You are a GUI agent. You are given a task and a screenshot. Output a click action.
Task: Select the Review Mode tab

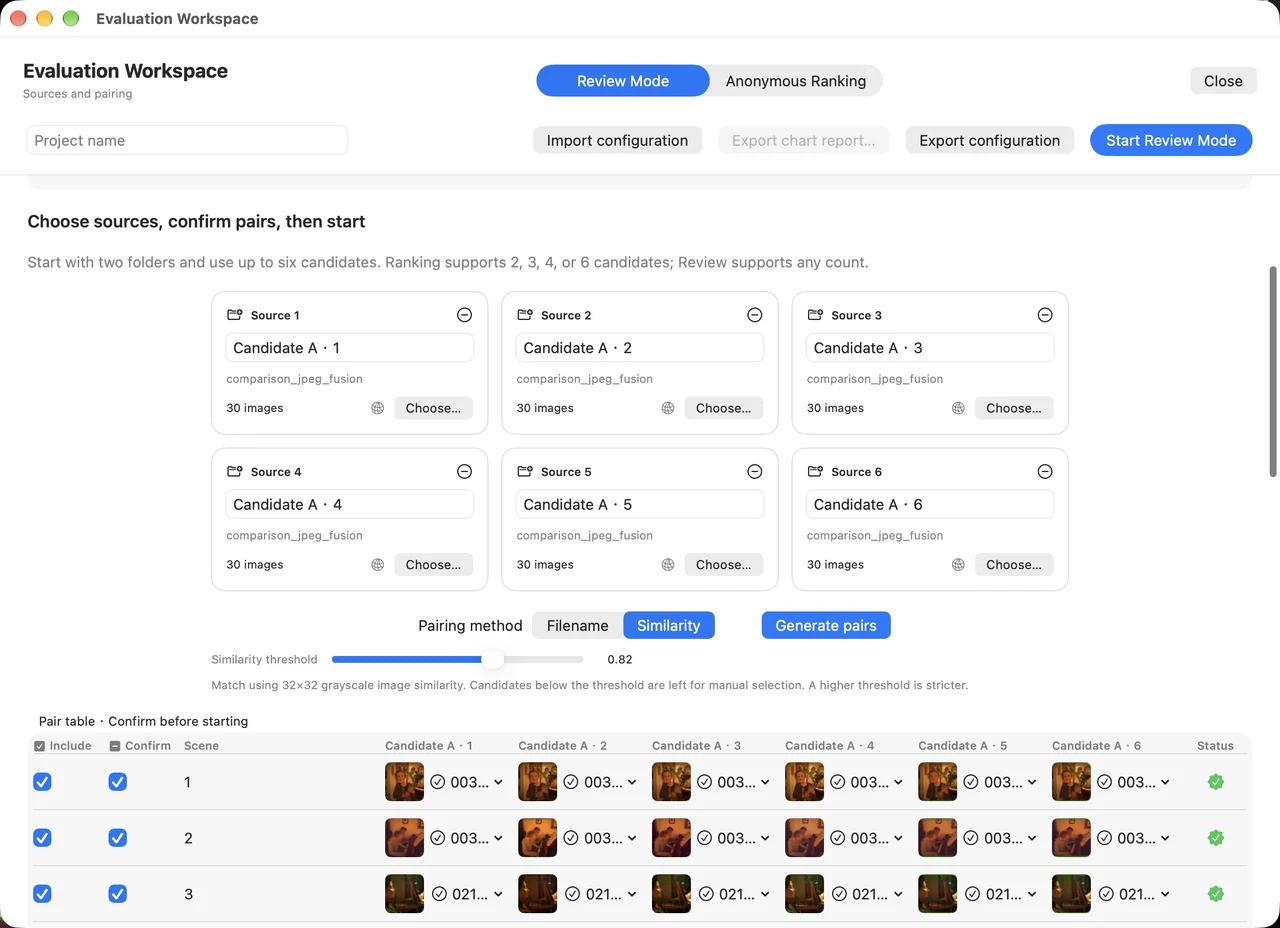[623, 81]
